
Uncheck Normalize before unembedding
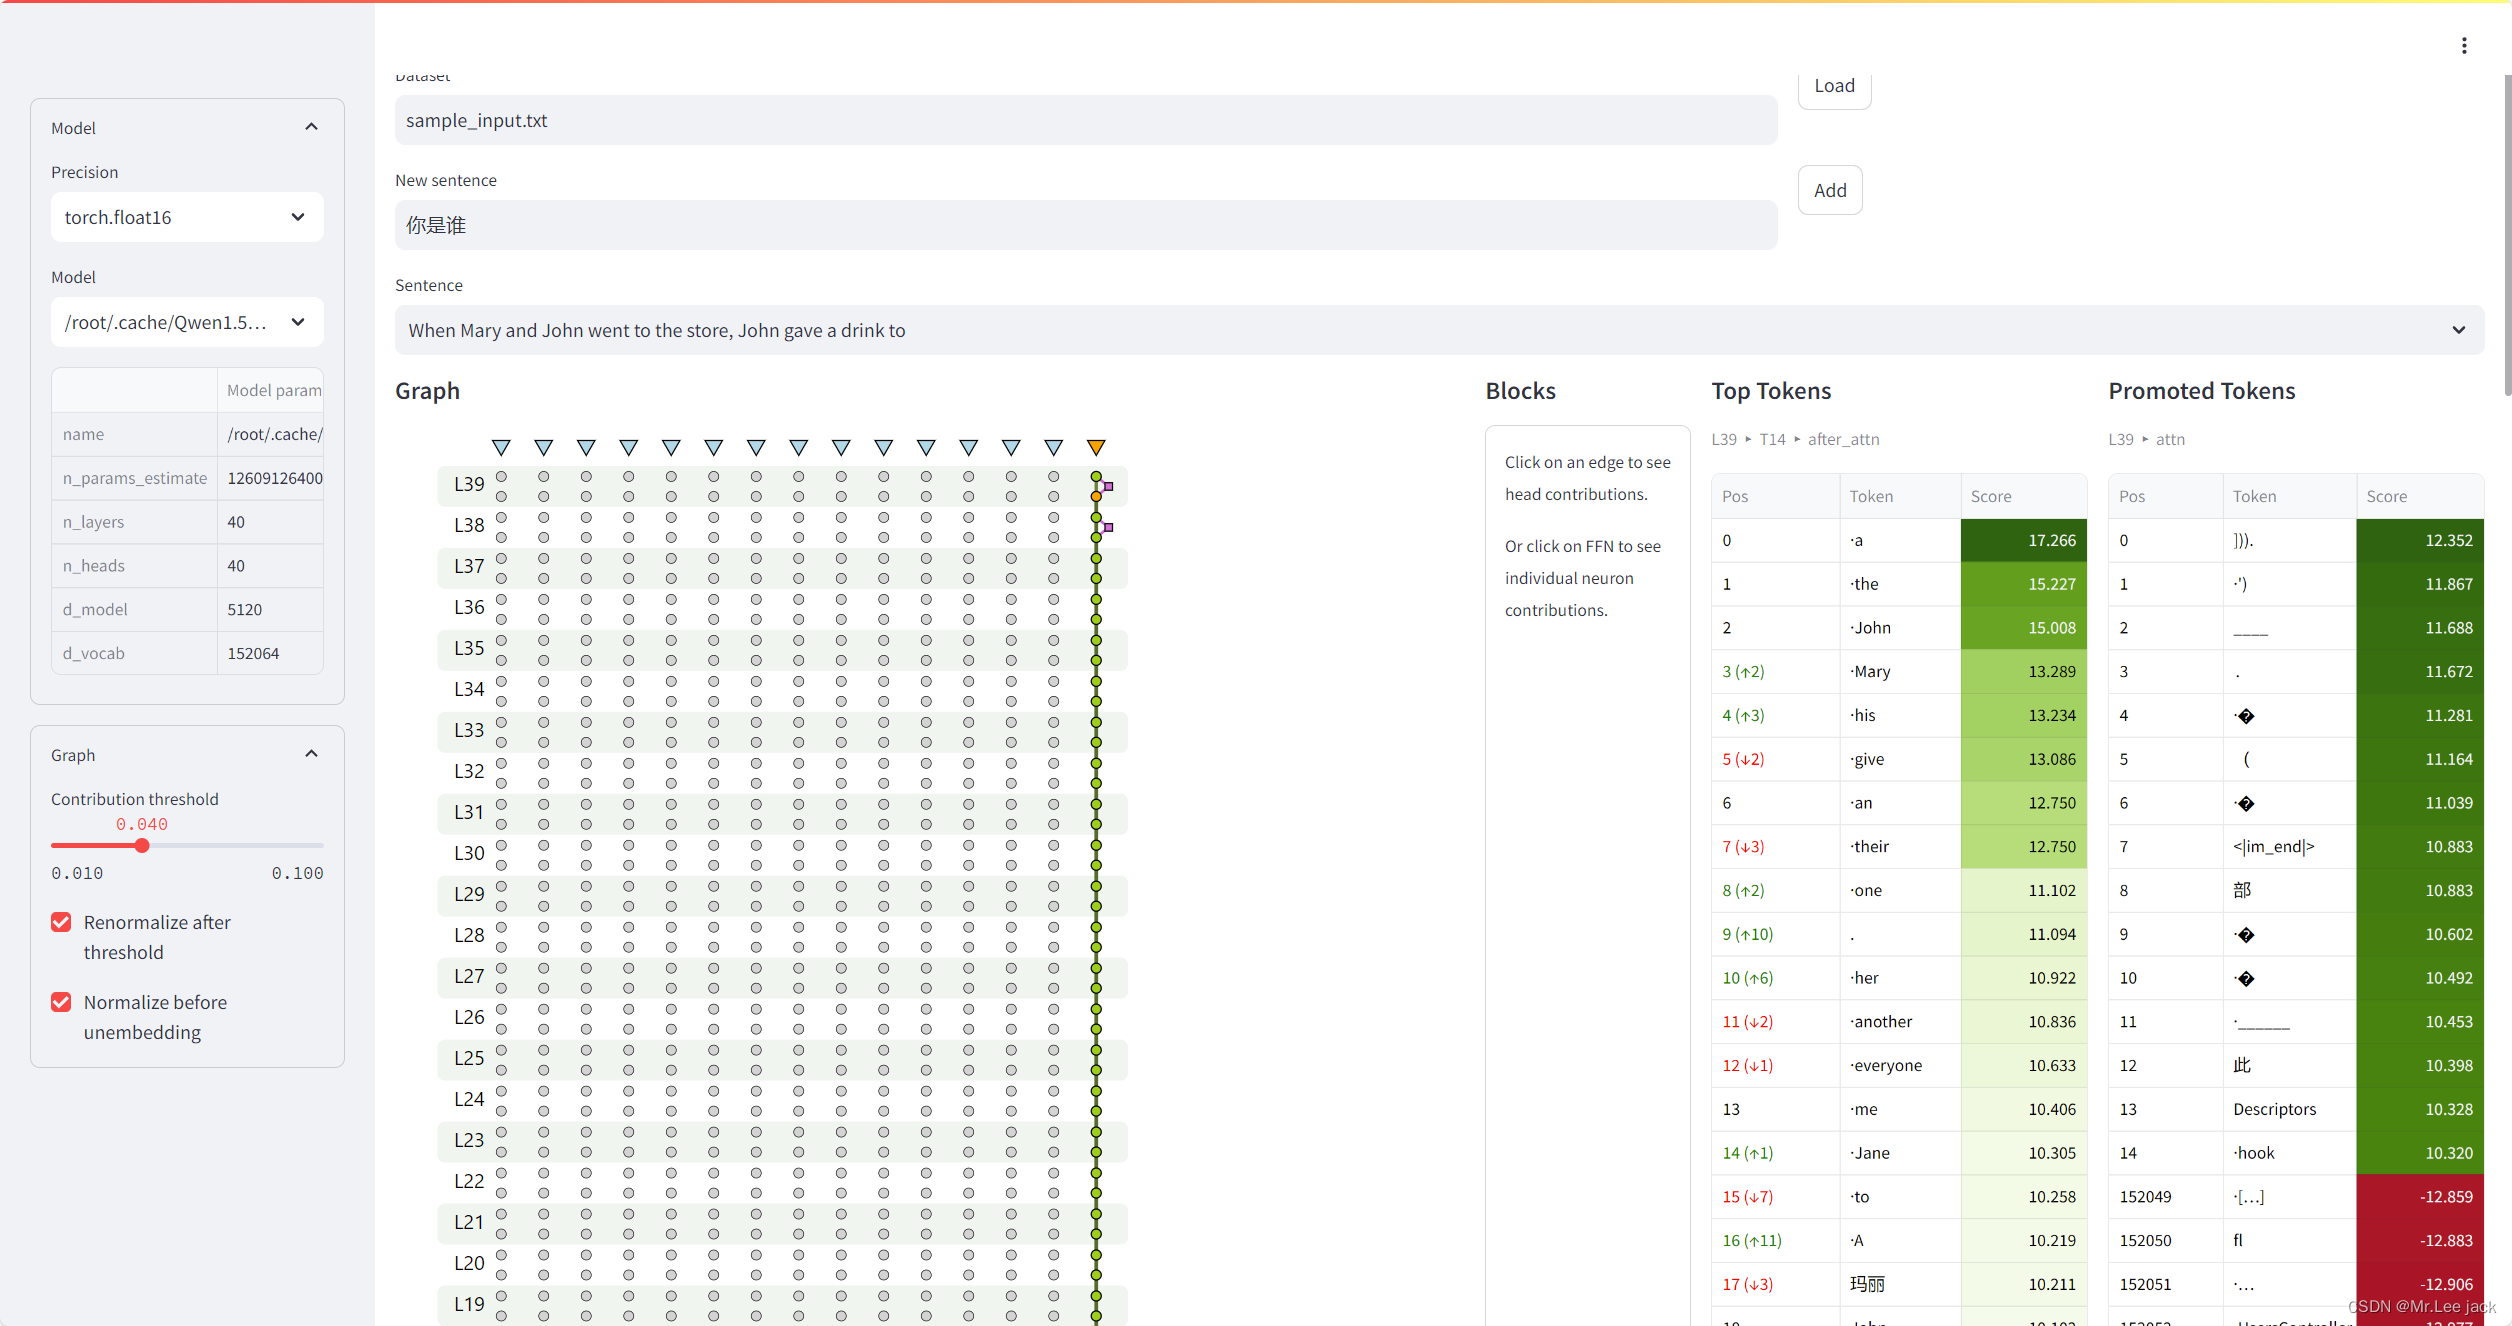62,1002
